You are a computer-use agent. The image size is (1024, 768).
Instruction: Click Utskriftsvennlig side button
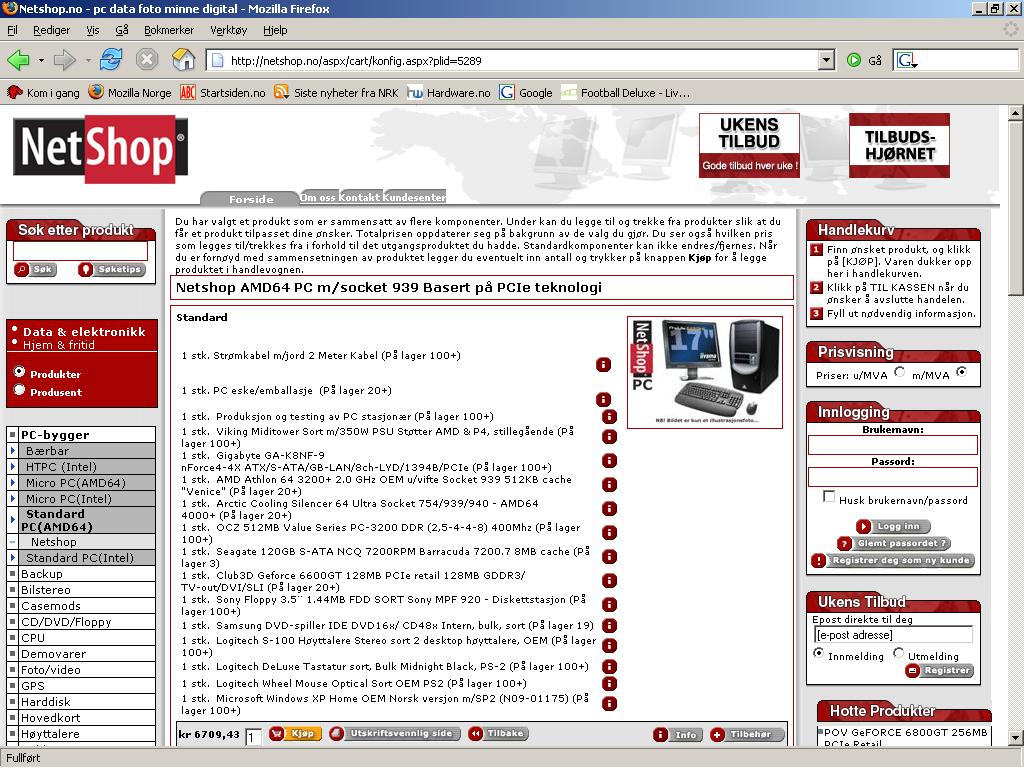click(395, 733)
